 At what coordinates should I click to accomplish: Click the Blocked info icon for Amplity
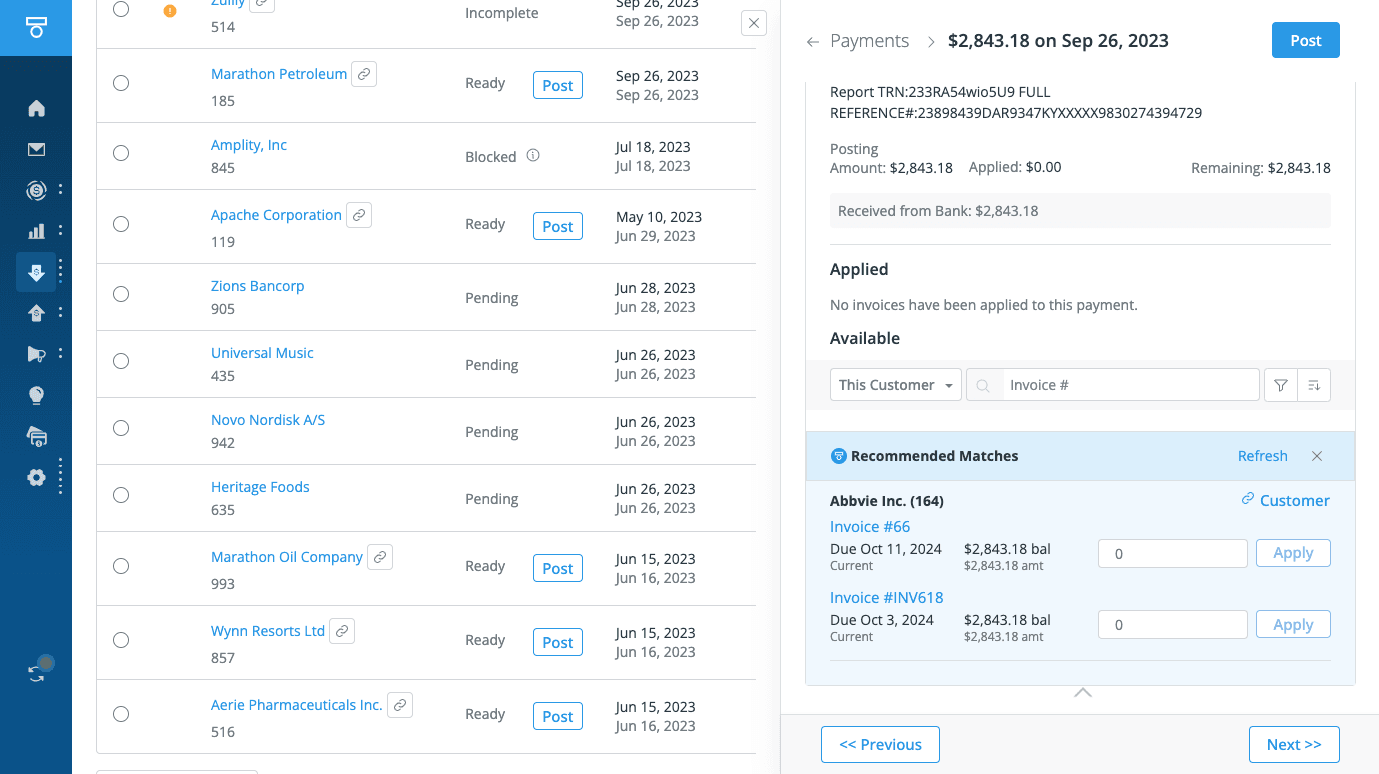533,156
